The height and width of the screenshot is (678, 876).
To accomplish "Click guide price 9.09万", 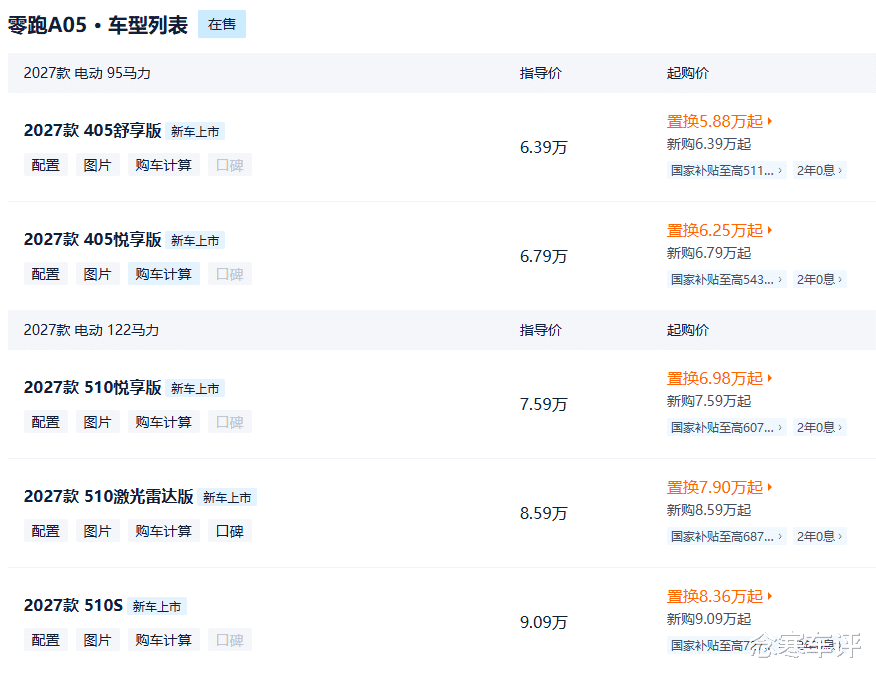I will click(x=543, y=622).
